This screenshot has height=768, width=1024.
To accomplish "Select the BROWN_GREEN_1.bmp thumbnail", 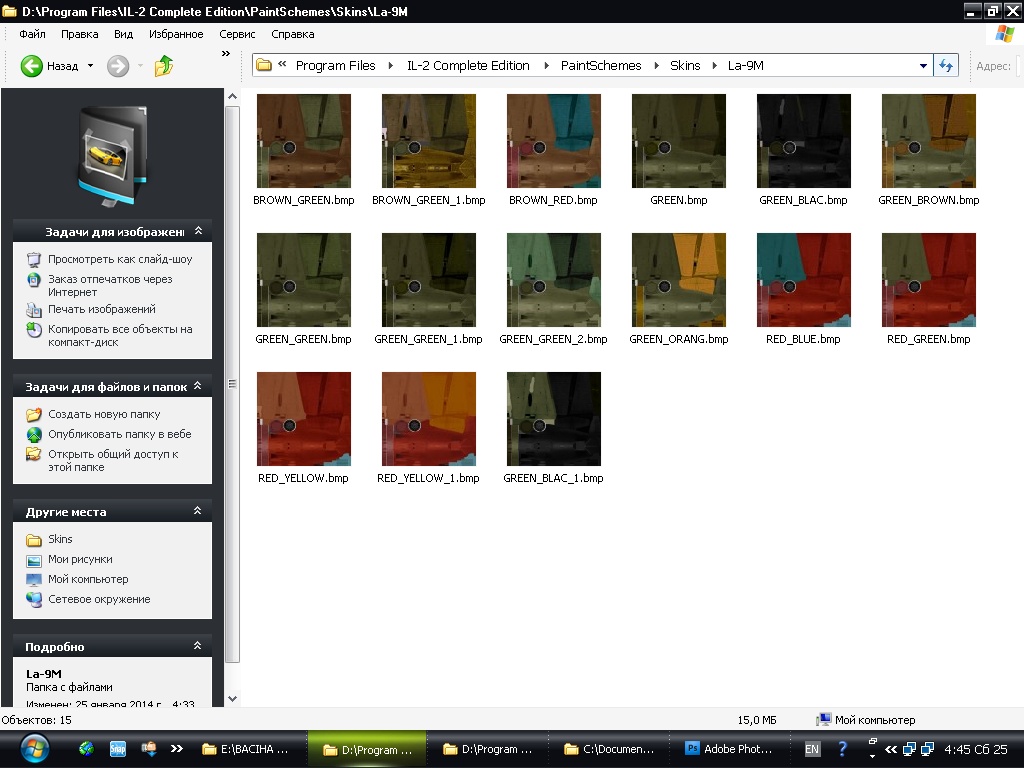I will click(428, 141).
